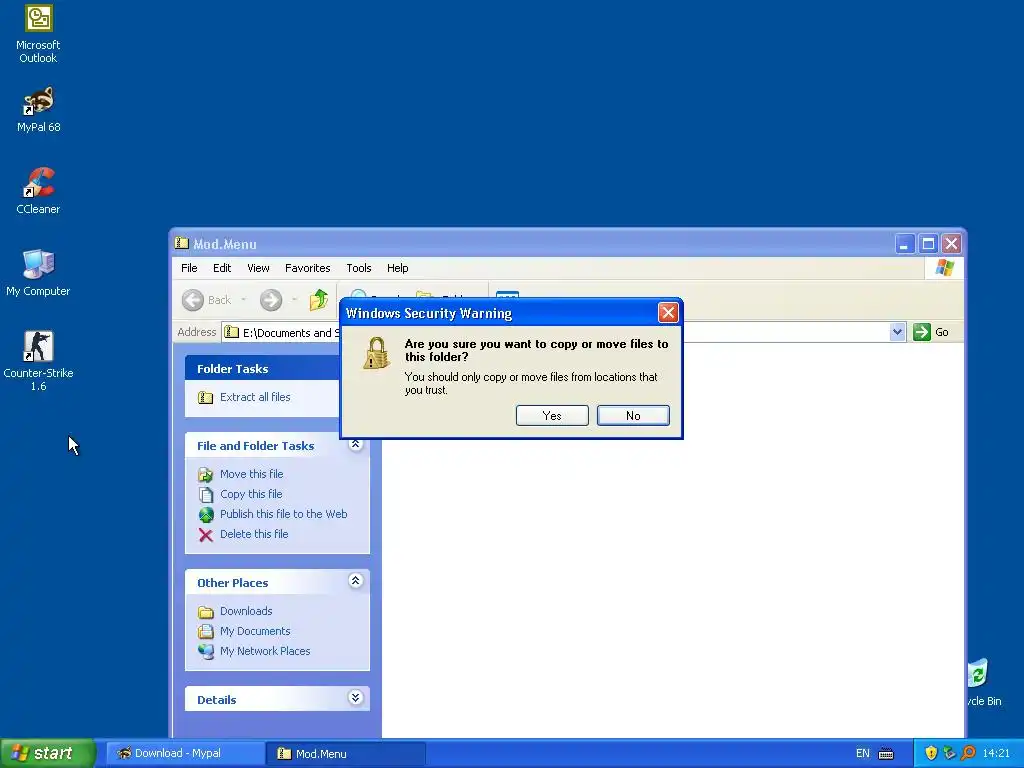Open the Forward history dropdown arrow
Image resolution: width=1024 pixels, height=768 pixels.
click(x=294, y=300)
